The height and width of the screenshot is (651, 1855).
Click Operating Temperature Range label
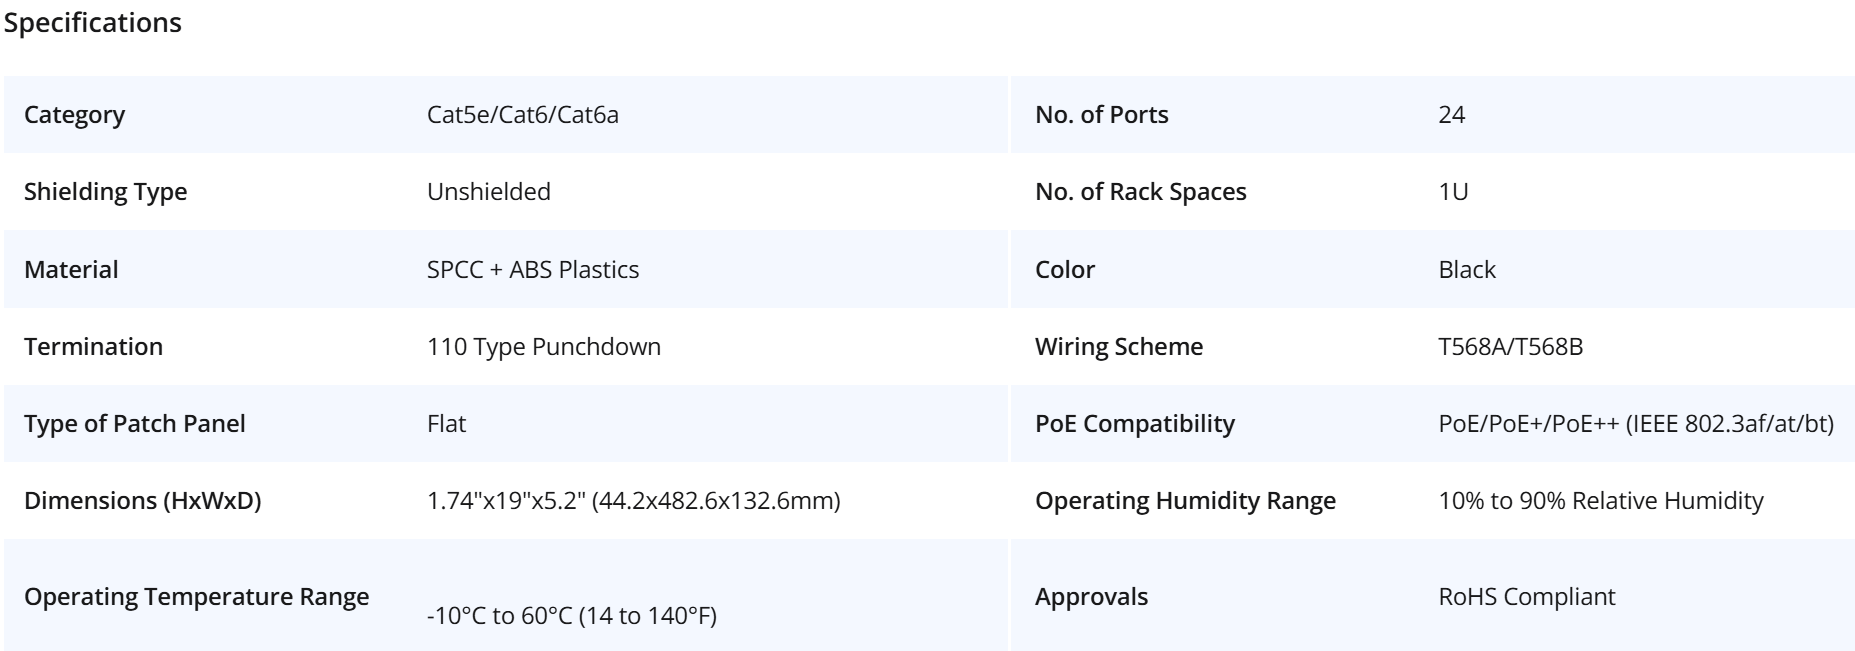tap(196, 597)
